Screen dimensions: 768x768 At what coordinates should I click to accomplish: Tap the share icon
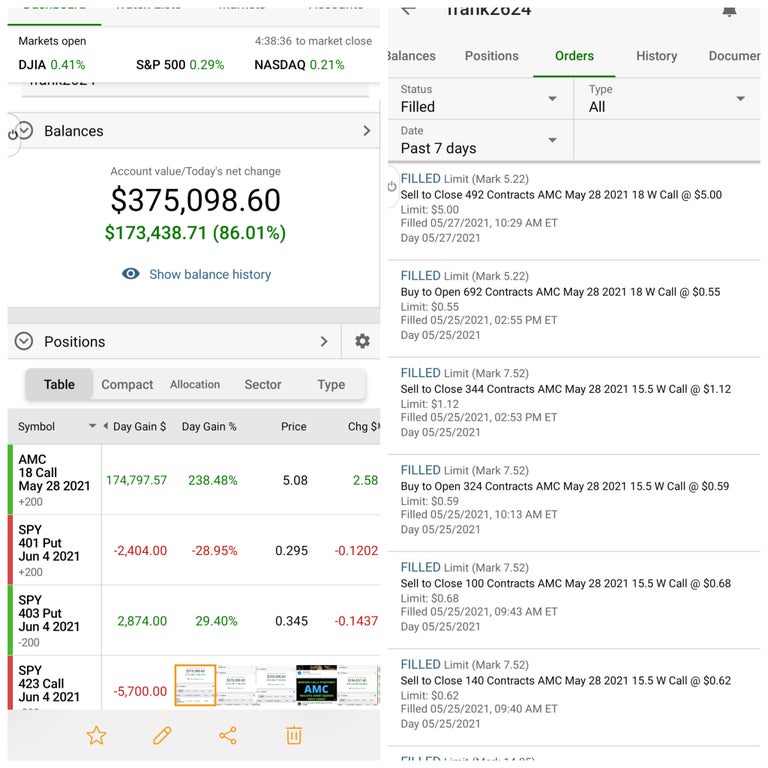click(228, 736)
